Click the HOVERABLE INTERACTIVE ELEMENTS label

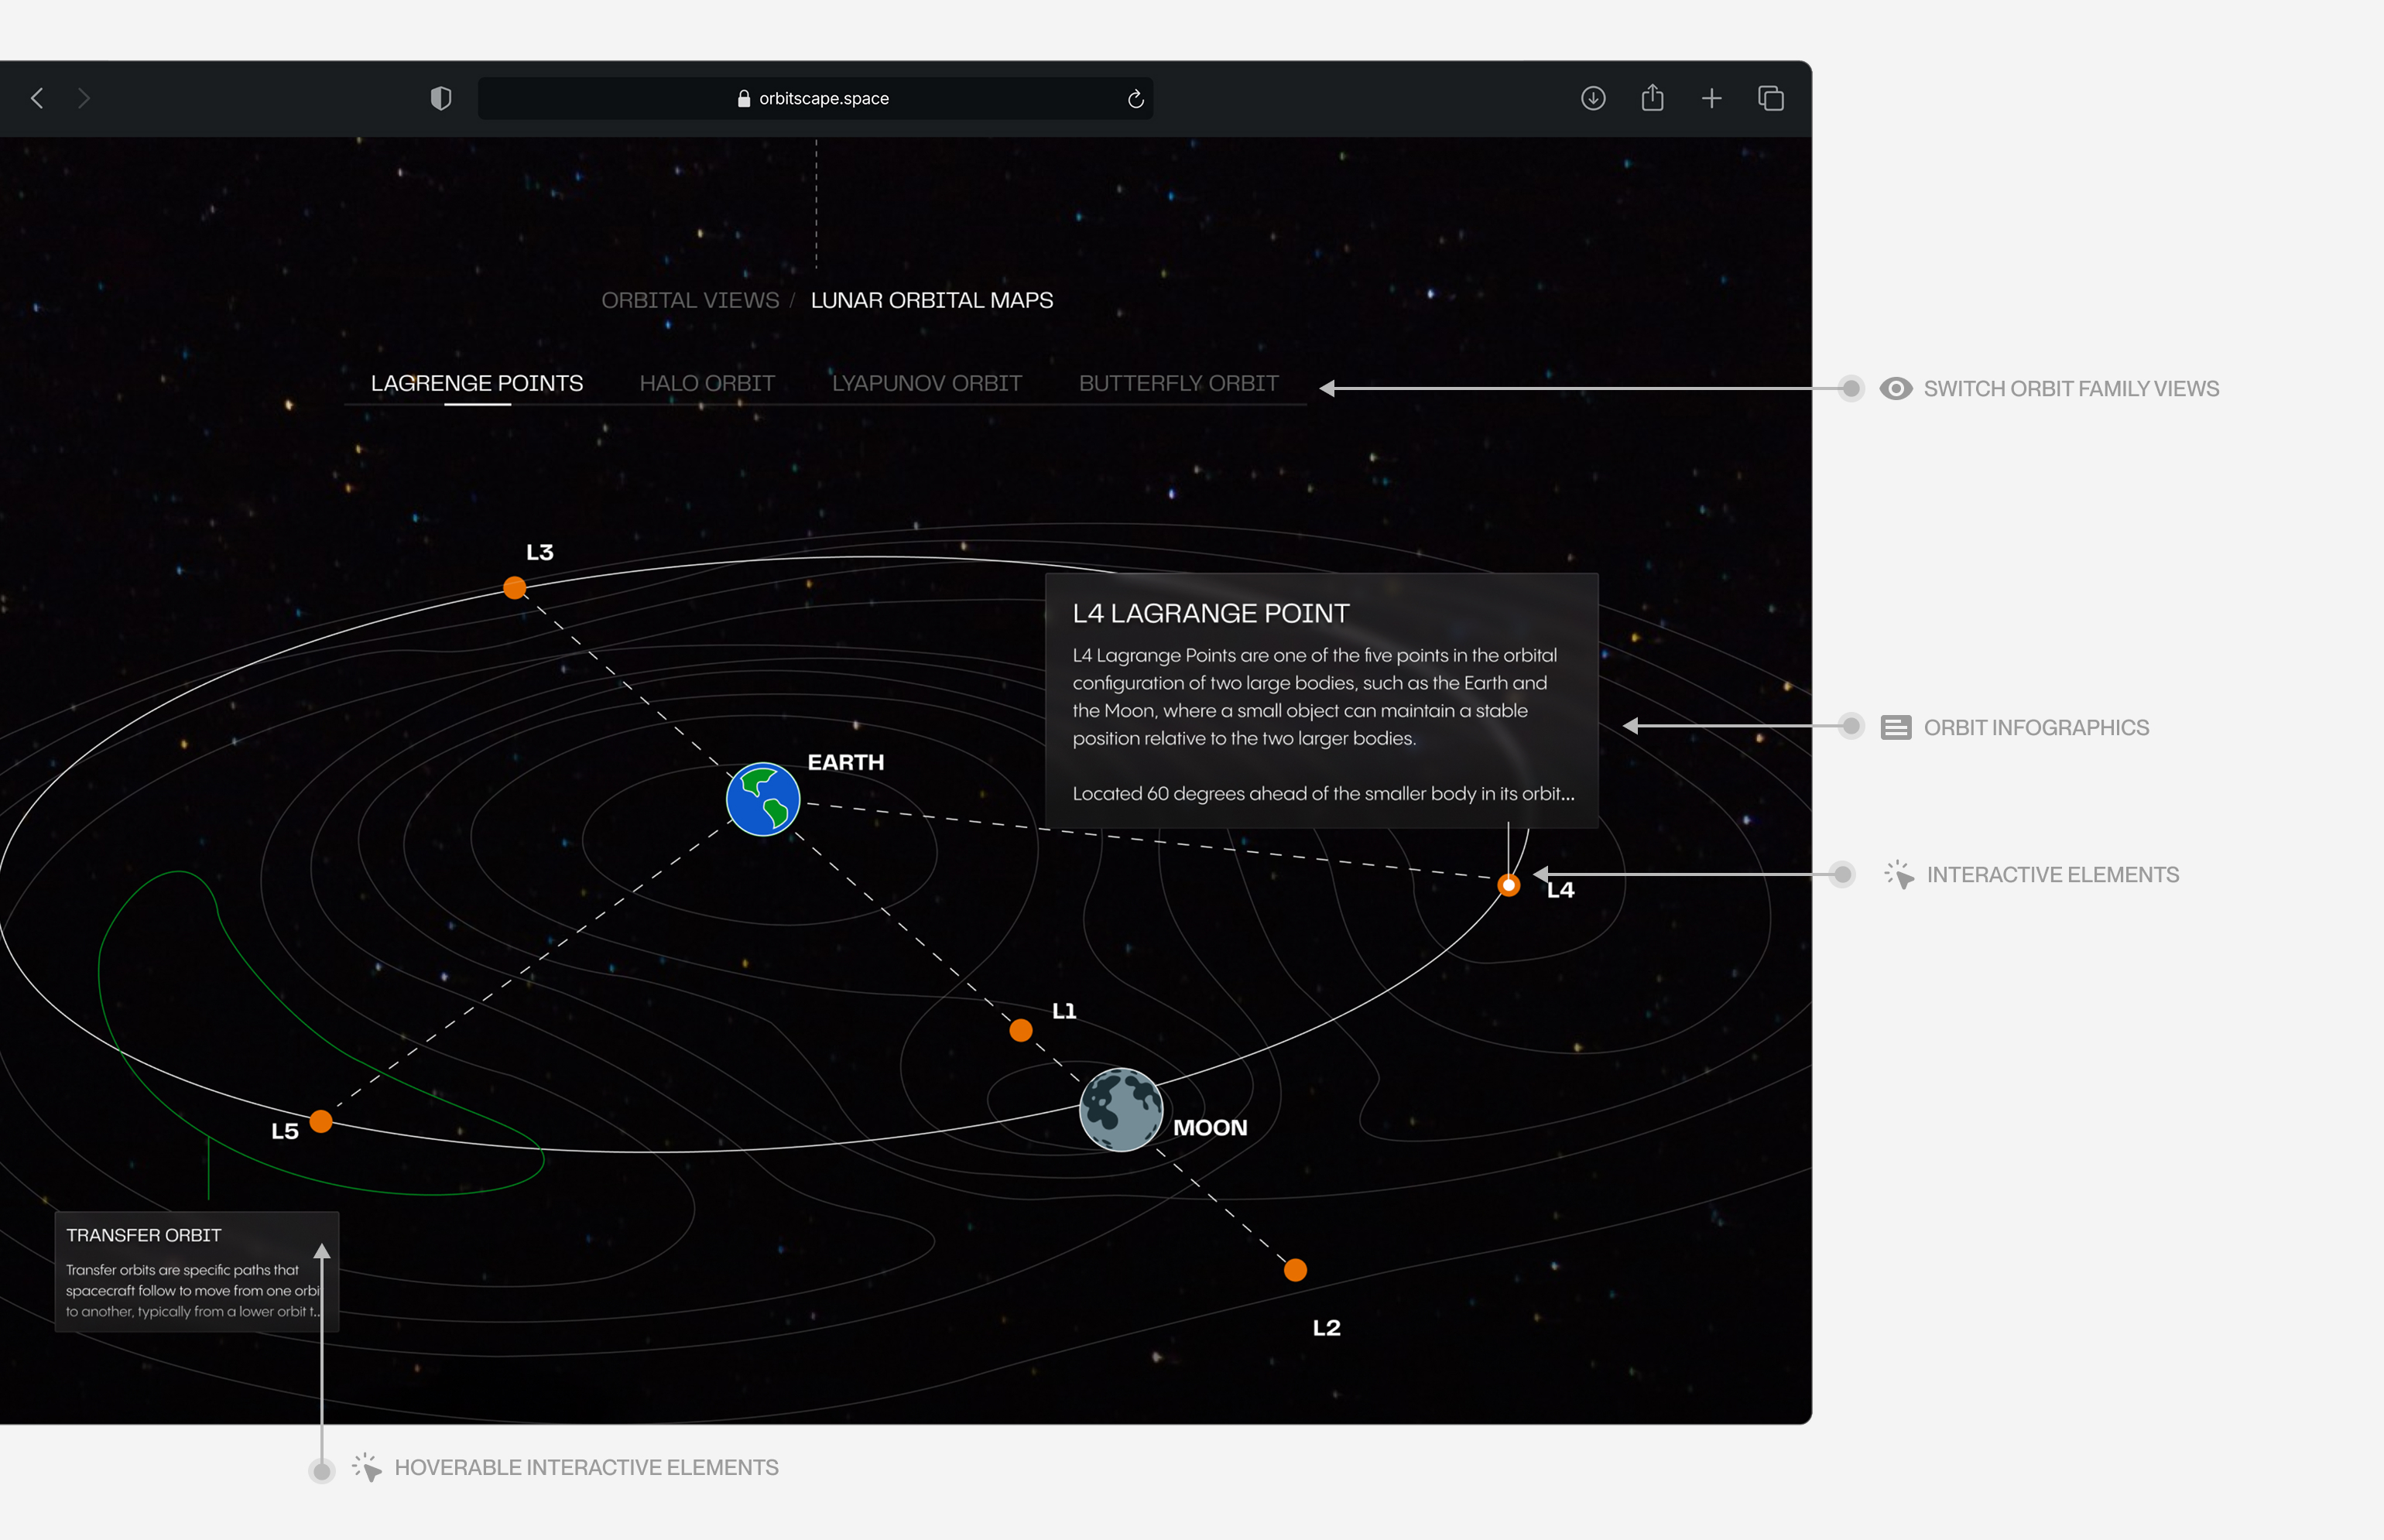pos(586,1467)
